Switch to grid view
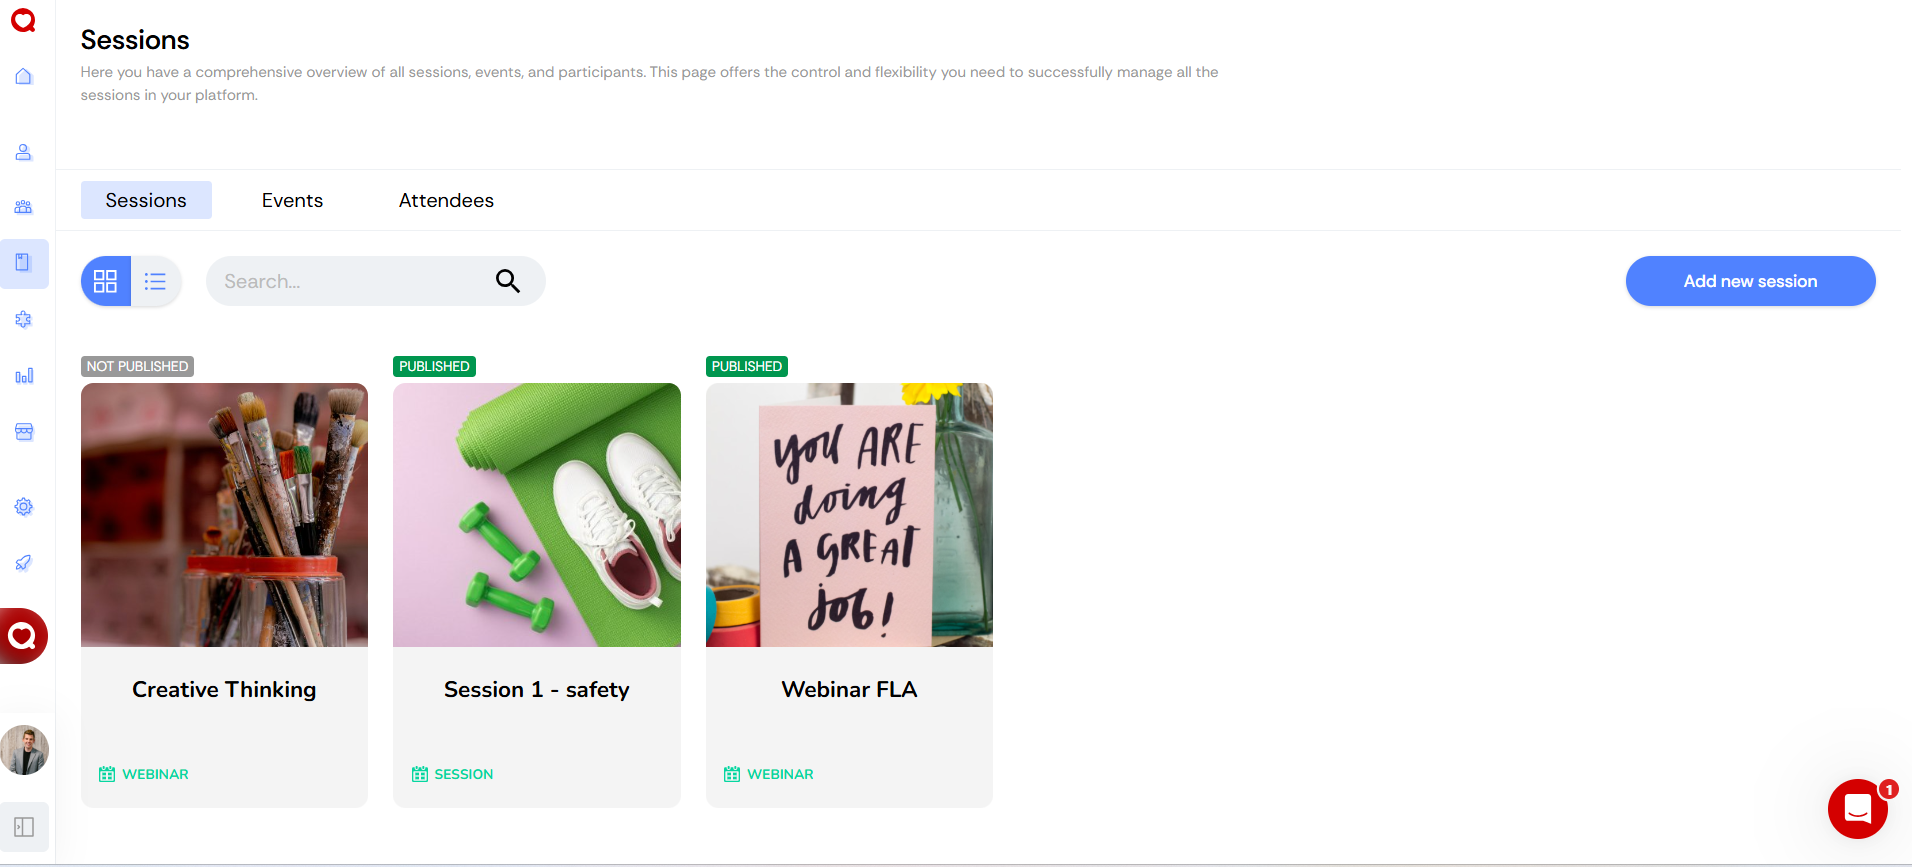Viewport: 1912px width, 867px height. [106, 281]
